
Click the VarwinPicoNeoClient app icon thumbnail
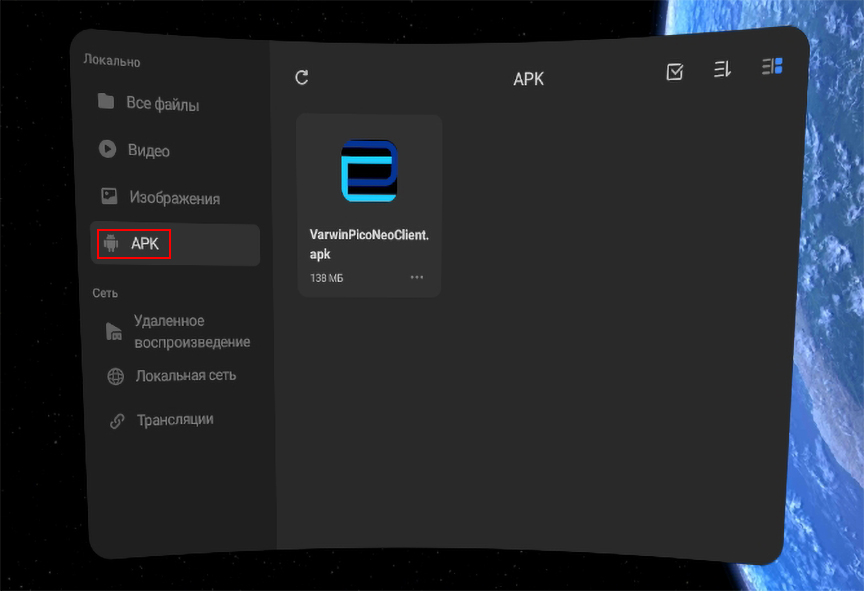369,171
